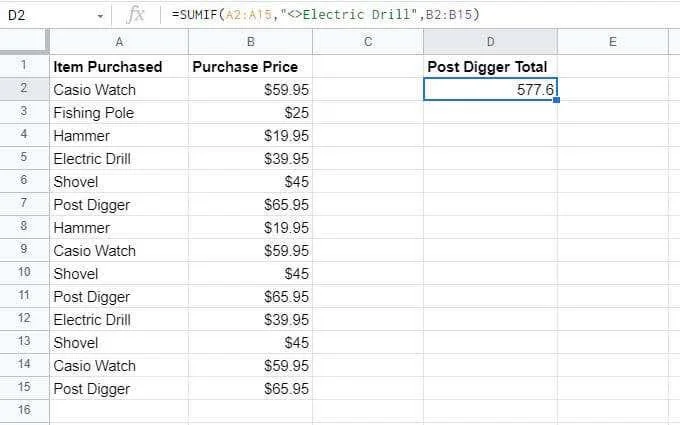The width and height of the screenshot is (680, 425).
Task: Select row 2 header
Action: coord(24,89)
